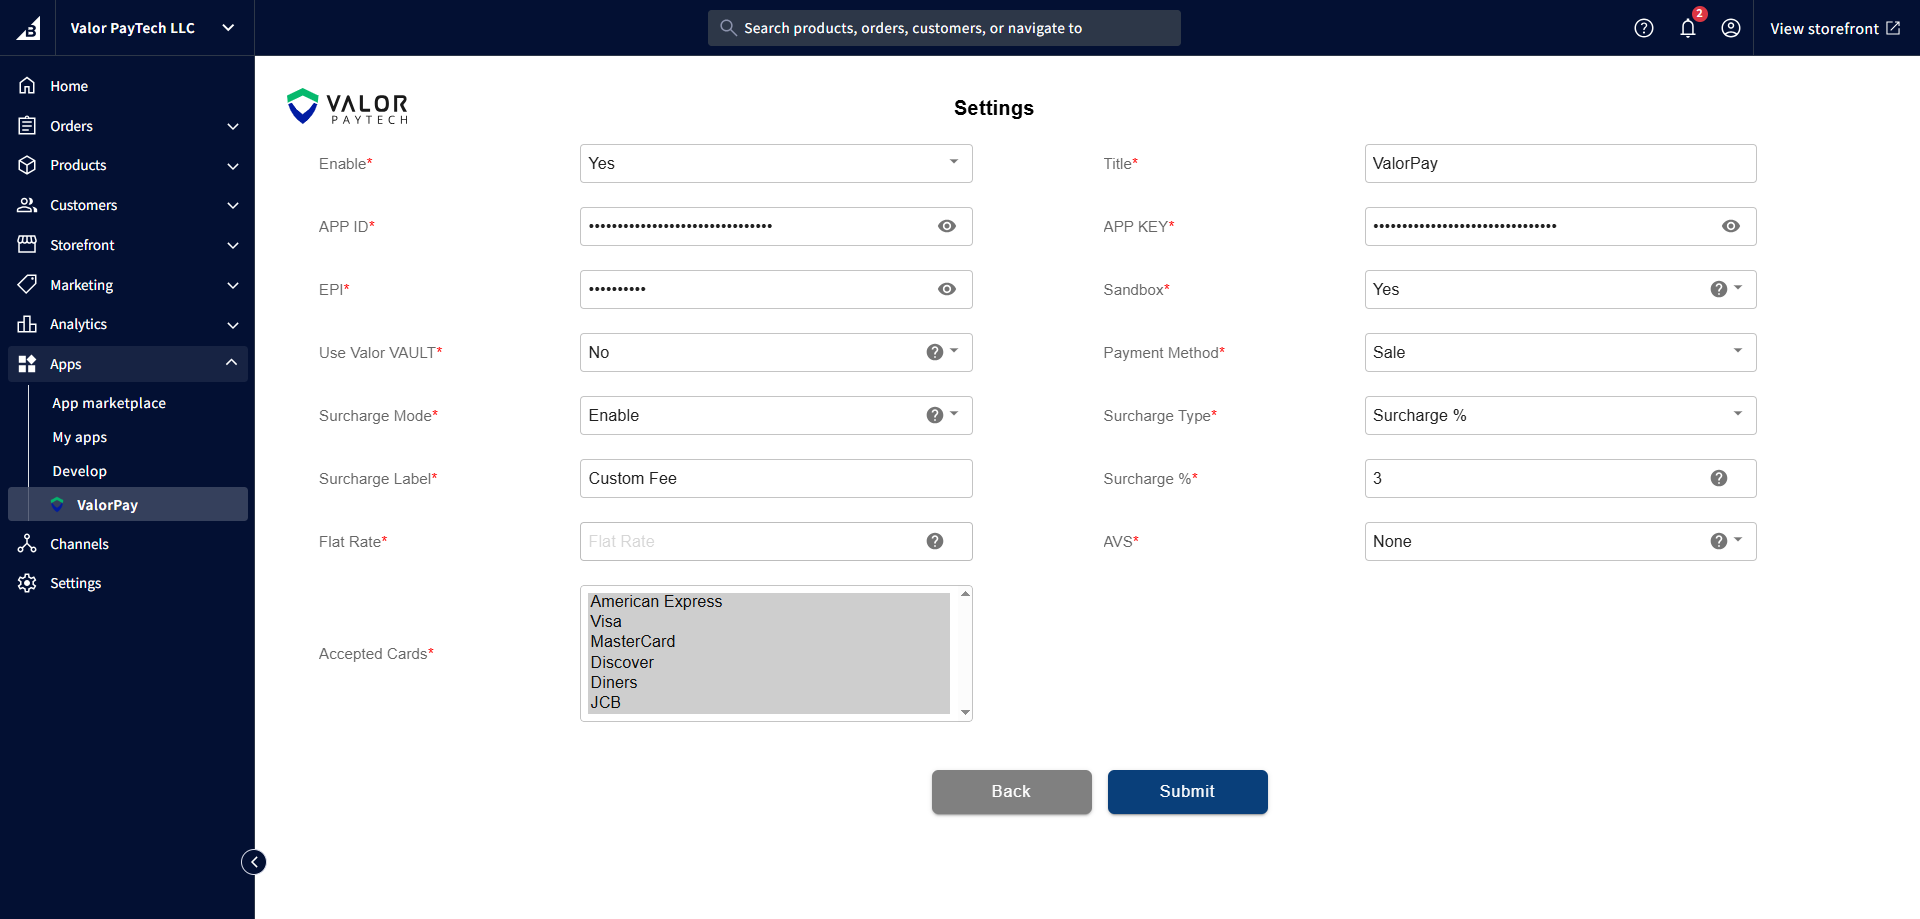Click the Apps grid icon

coord(27,364)
